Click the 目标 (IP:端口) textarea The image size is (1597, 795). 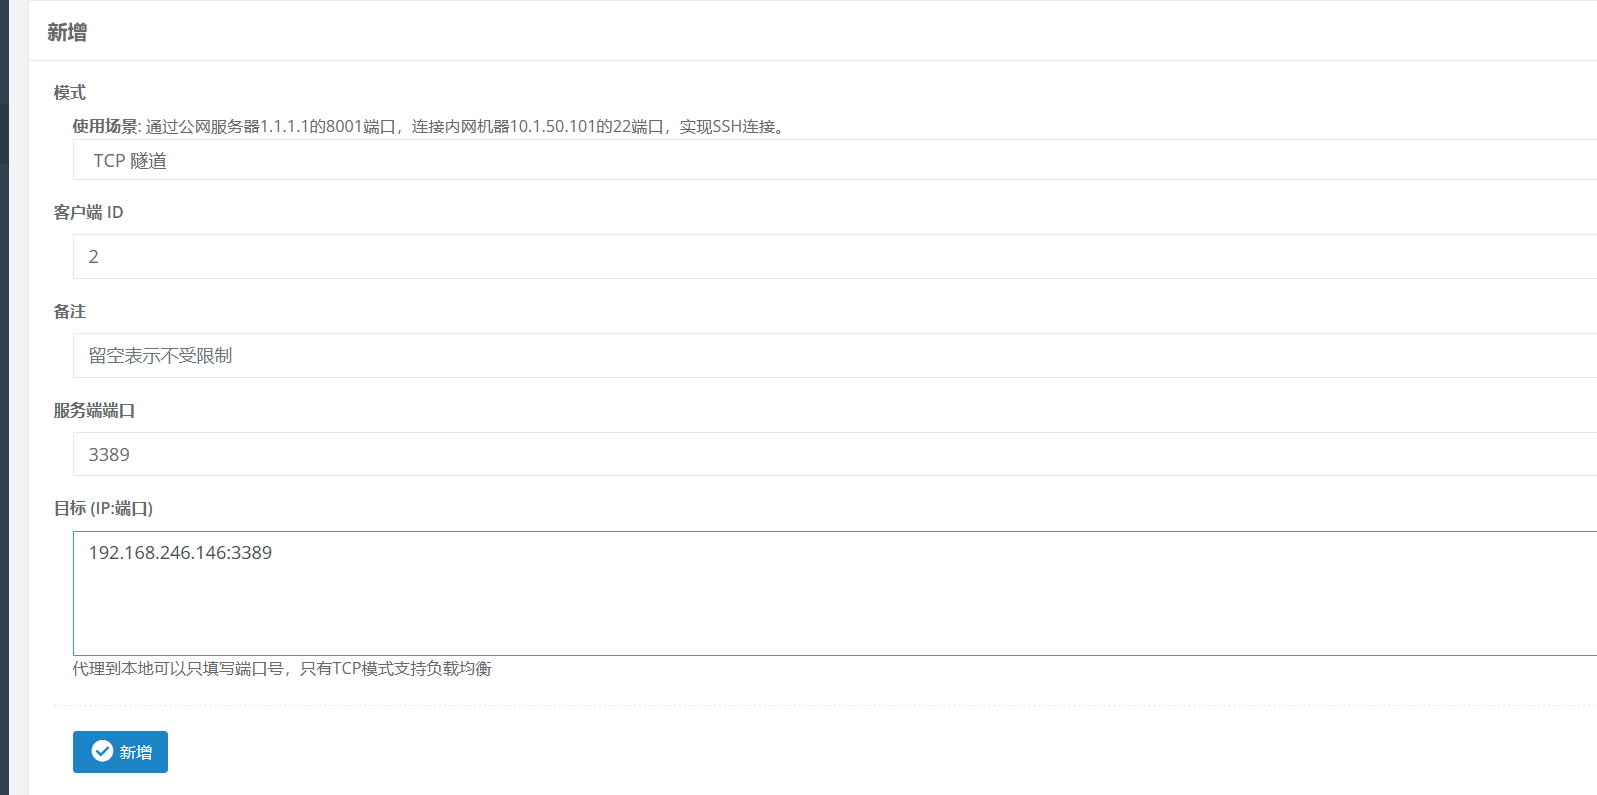(x=835, y=593)
